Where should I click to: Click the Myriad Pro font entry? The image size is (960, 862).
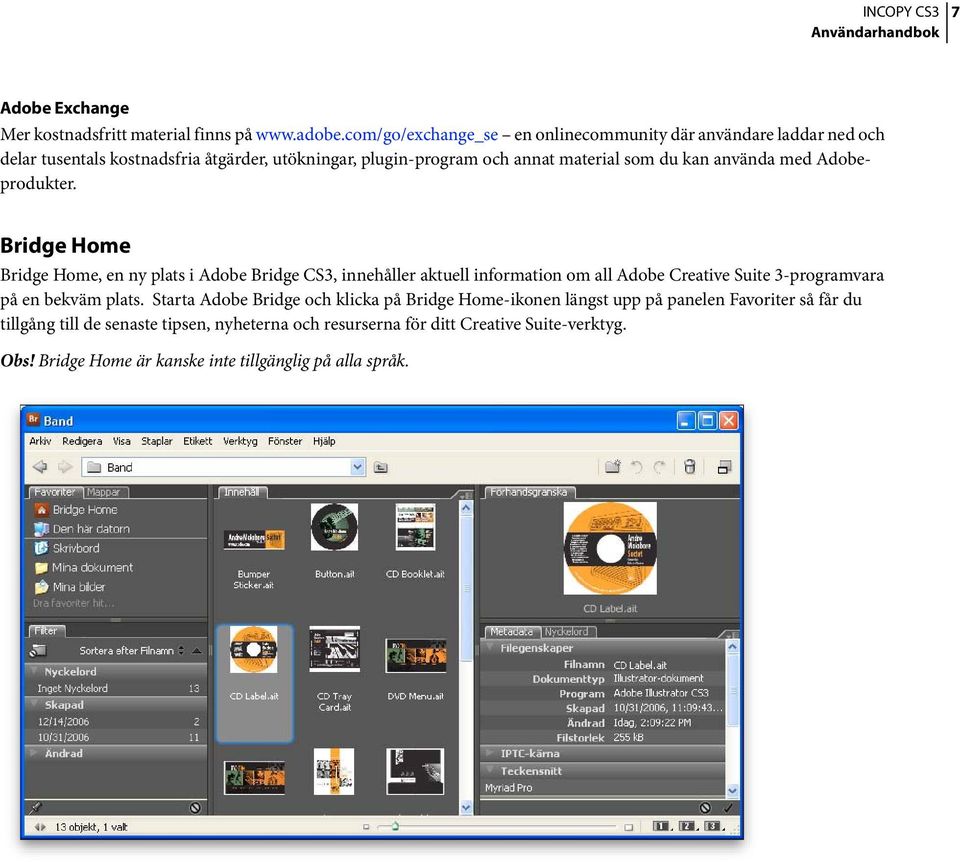509,788
